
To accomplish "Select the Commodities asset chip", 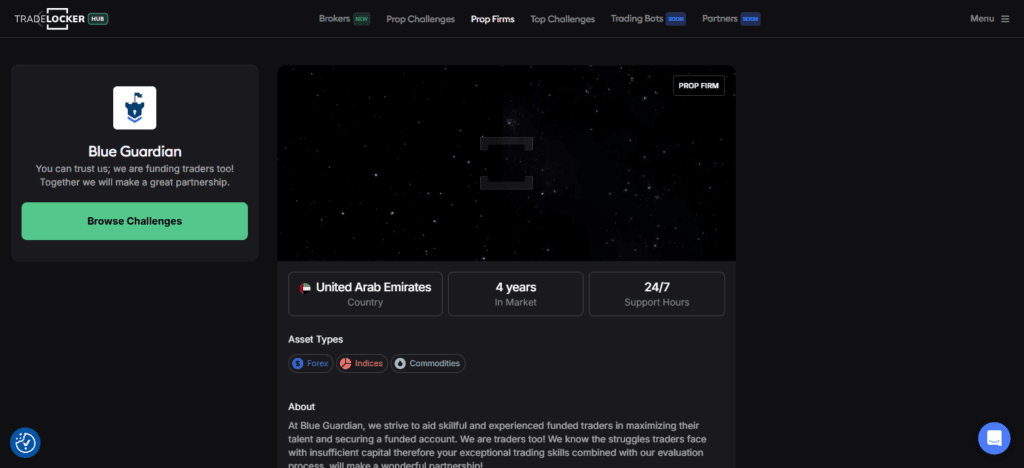I will (428, 364).
